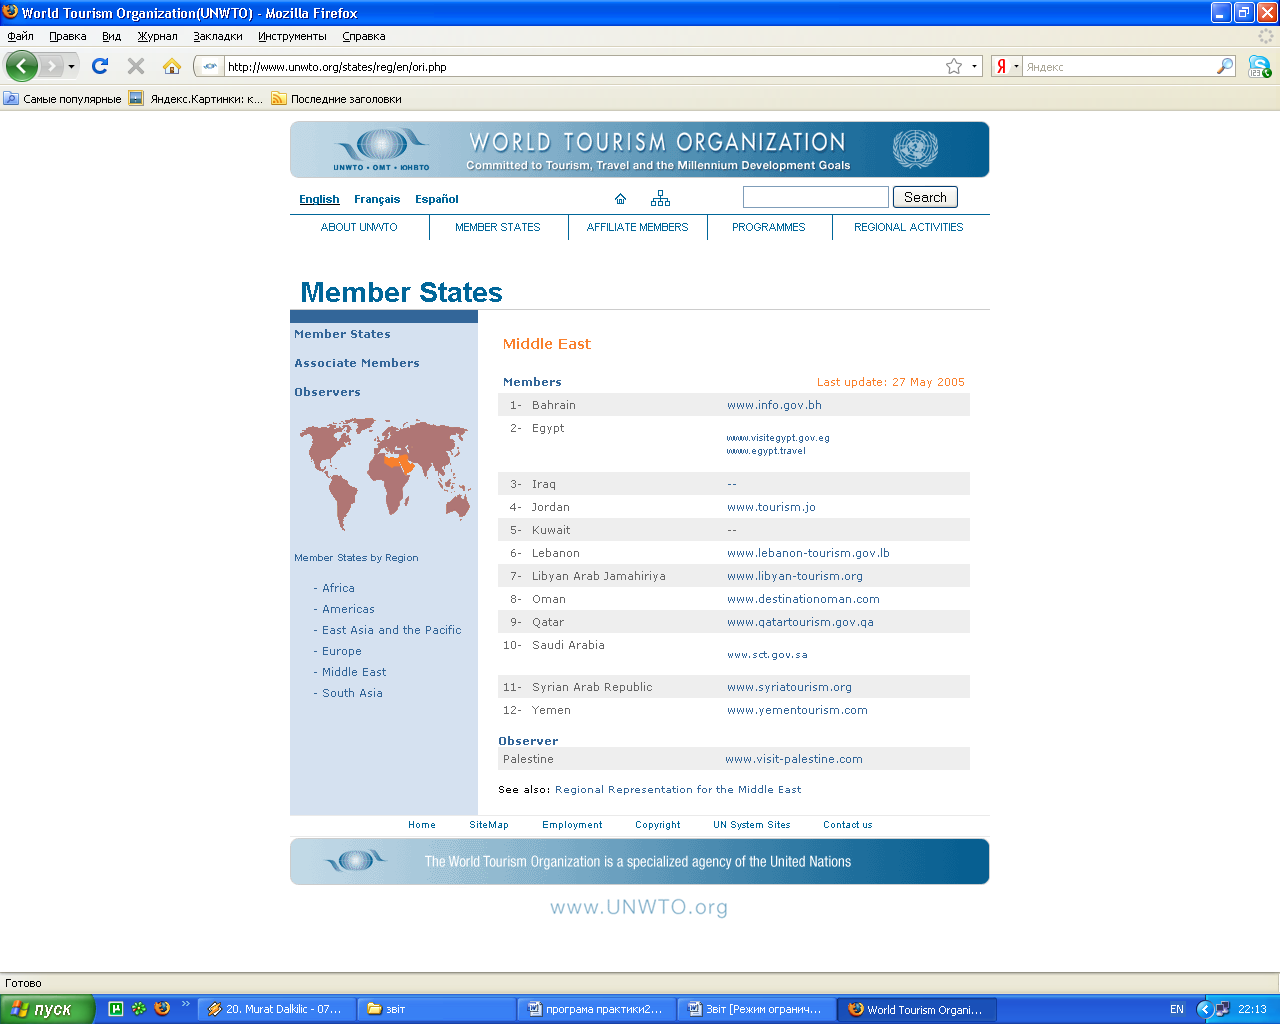Open Bahrain's www.info.gov.bh link

tap(774, 405)
